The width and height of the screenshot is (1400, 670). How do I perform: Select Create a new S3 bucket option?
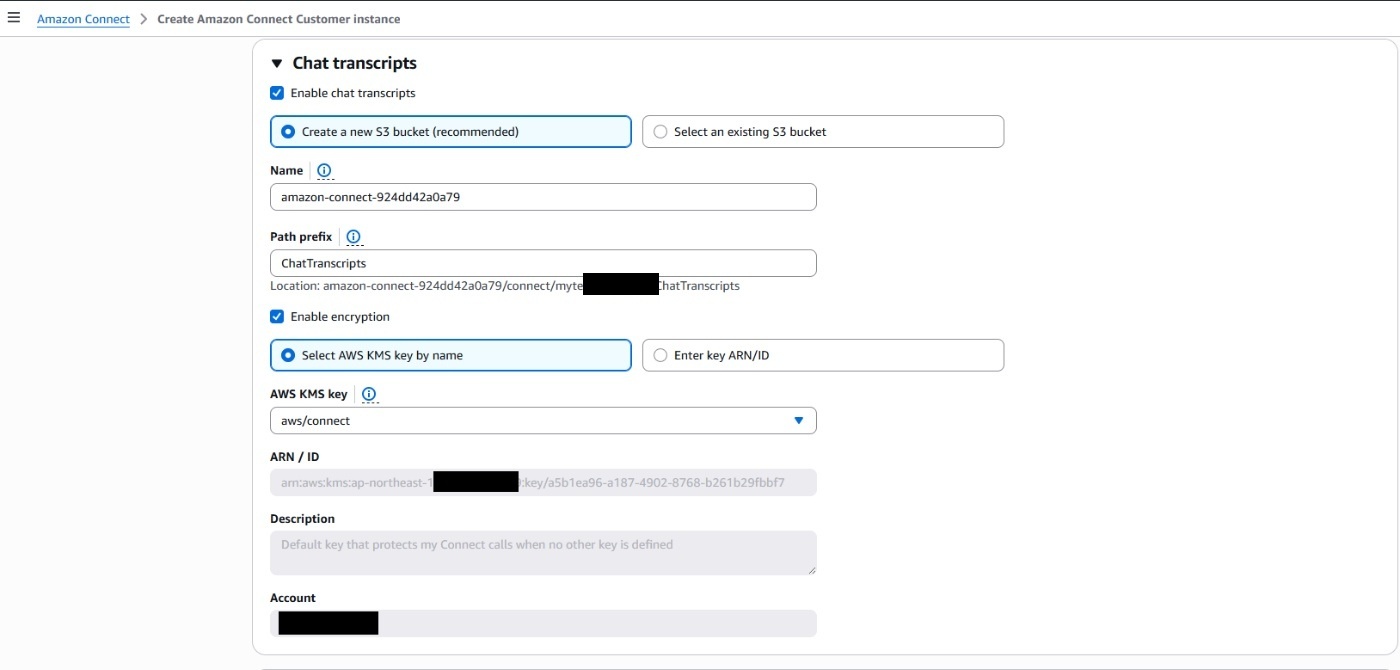(451, 132)
